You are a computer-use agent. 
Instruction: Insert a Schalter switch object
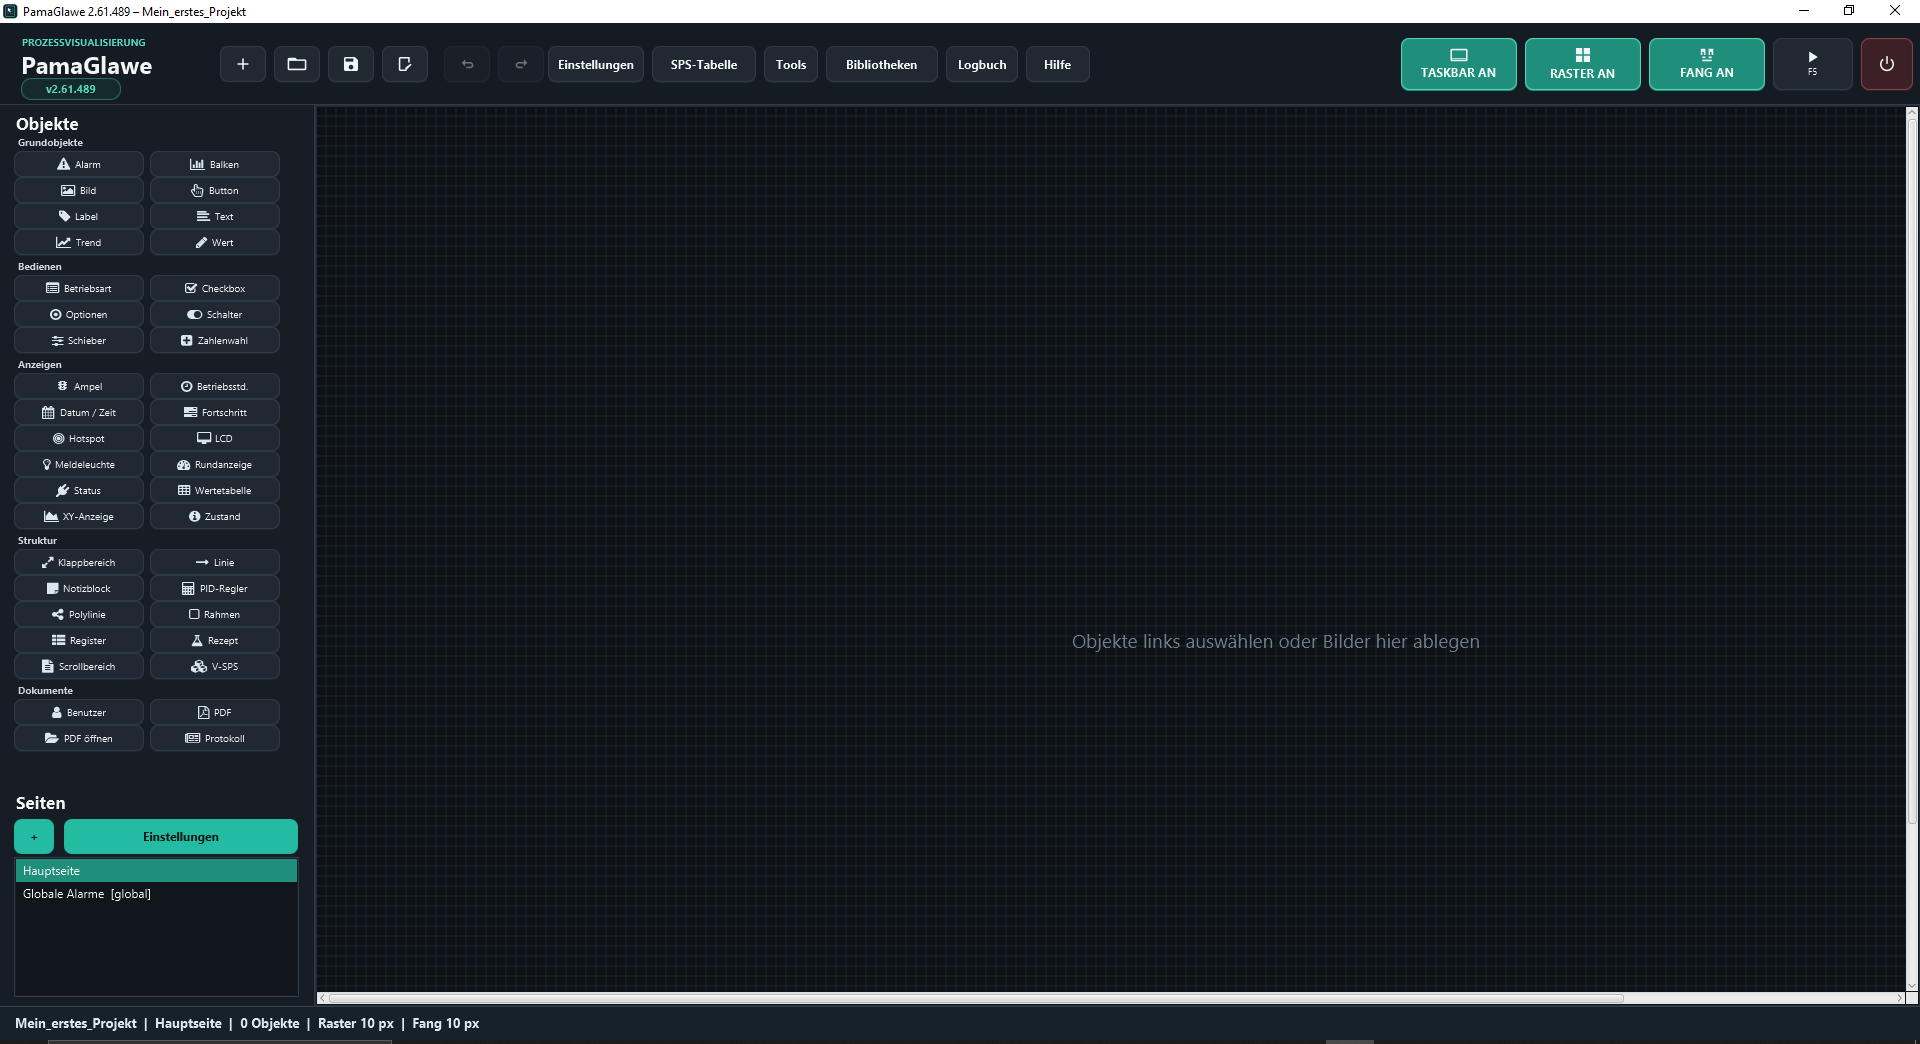[215, 314]
